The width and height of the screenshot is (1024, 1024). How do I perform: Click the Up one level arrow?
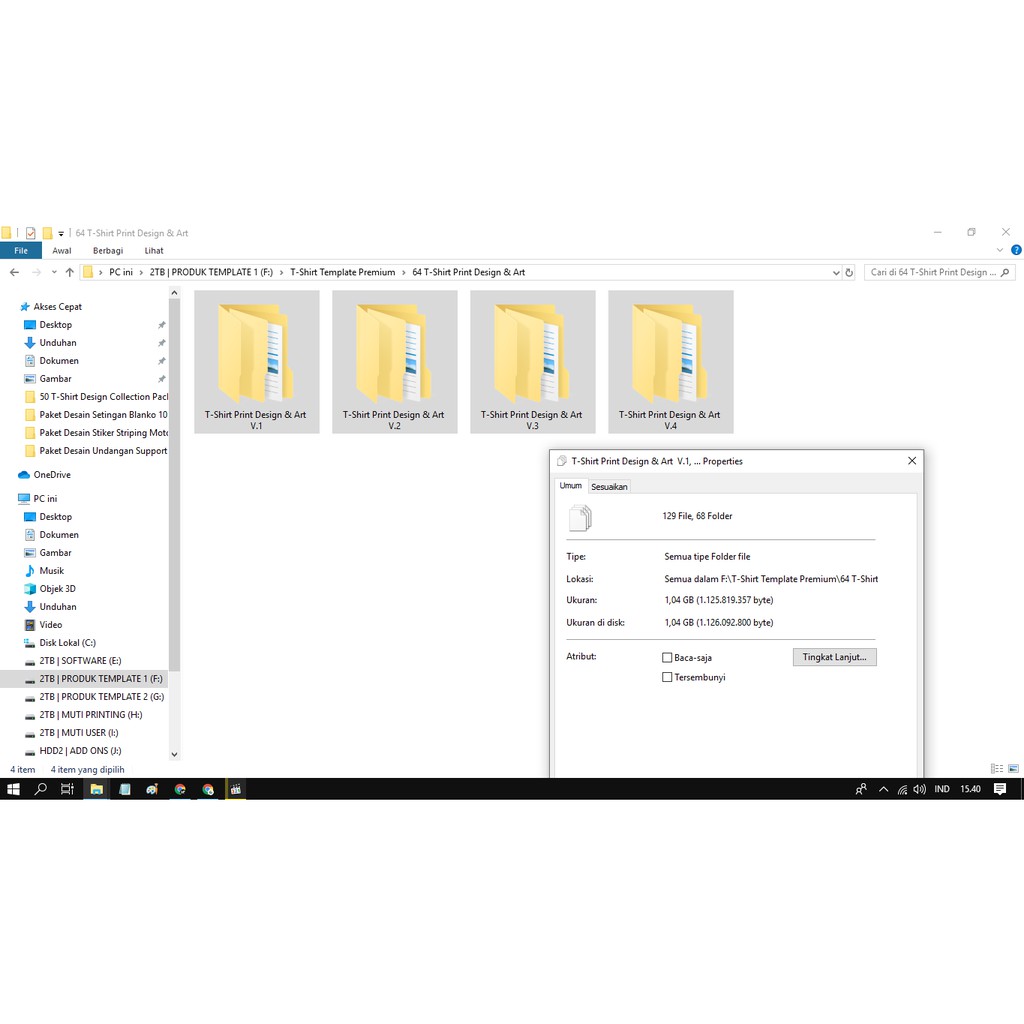pos(69,272)
